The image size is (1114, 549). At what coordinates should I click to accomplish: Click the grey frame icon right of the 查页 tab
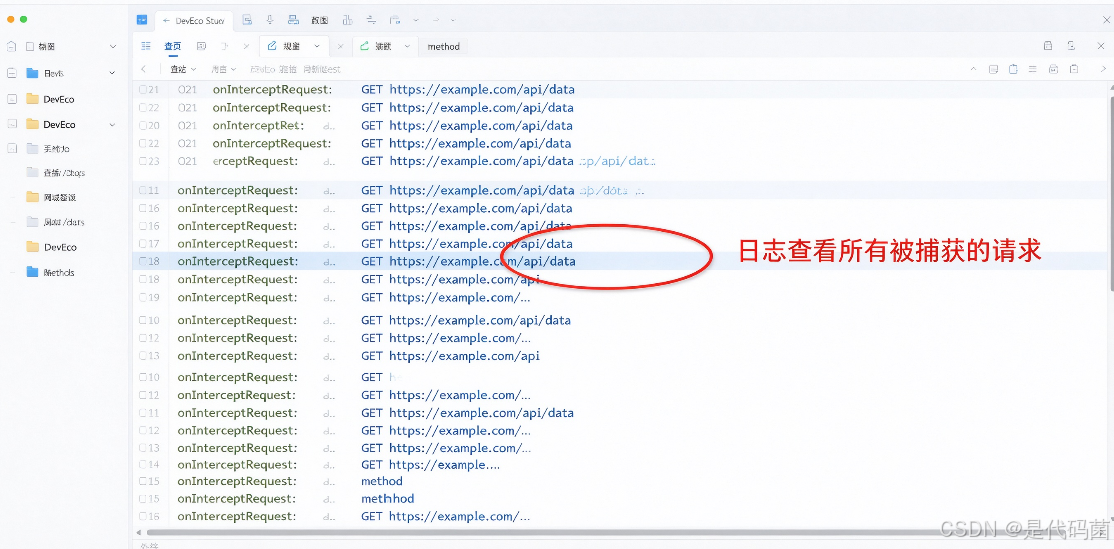coord(201,46)
